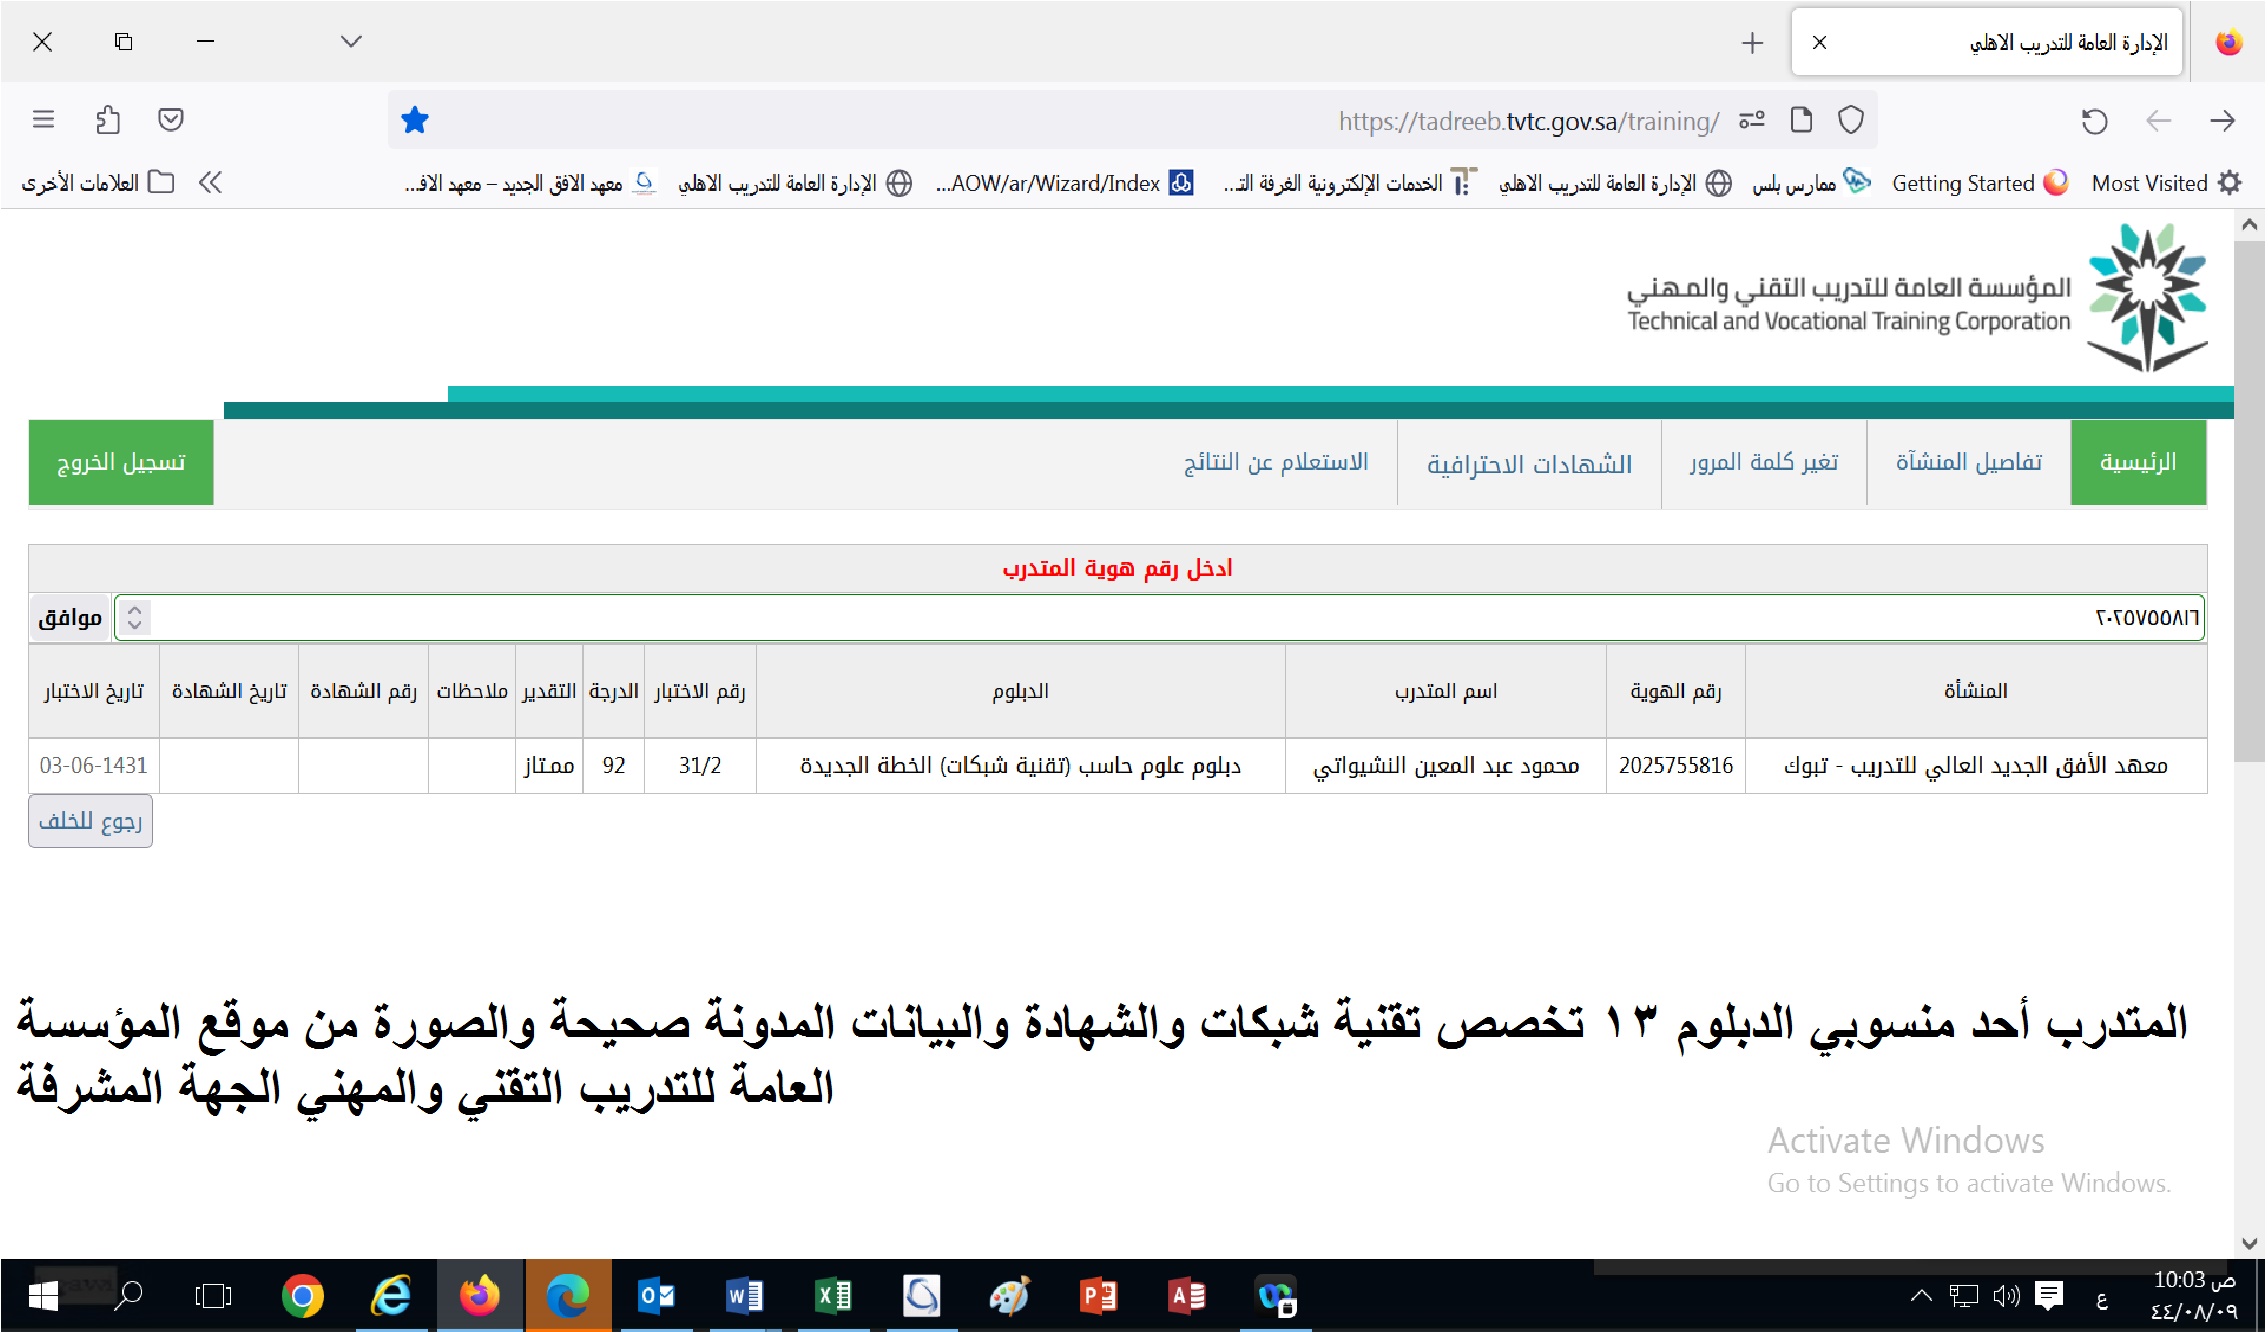The width and height of the screenshot is (2268, 1332).
Task: Expand the system tray hidden icons arrow
Action: coord(1920,1296)
